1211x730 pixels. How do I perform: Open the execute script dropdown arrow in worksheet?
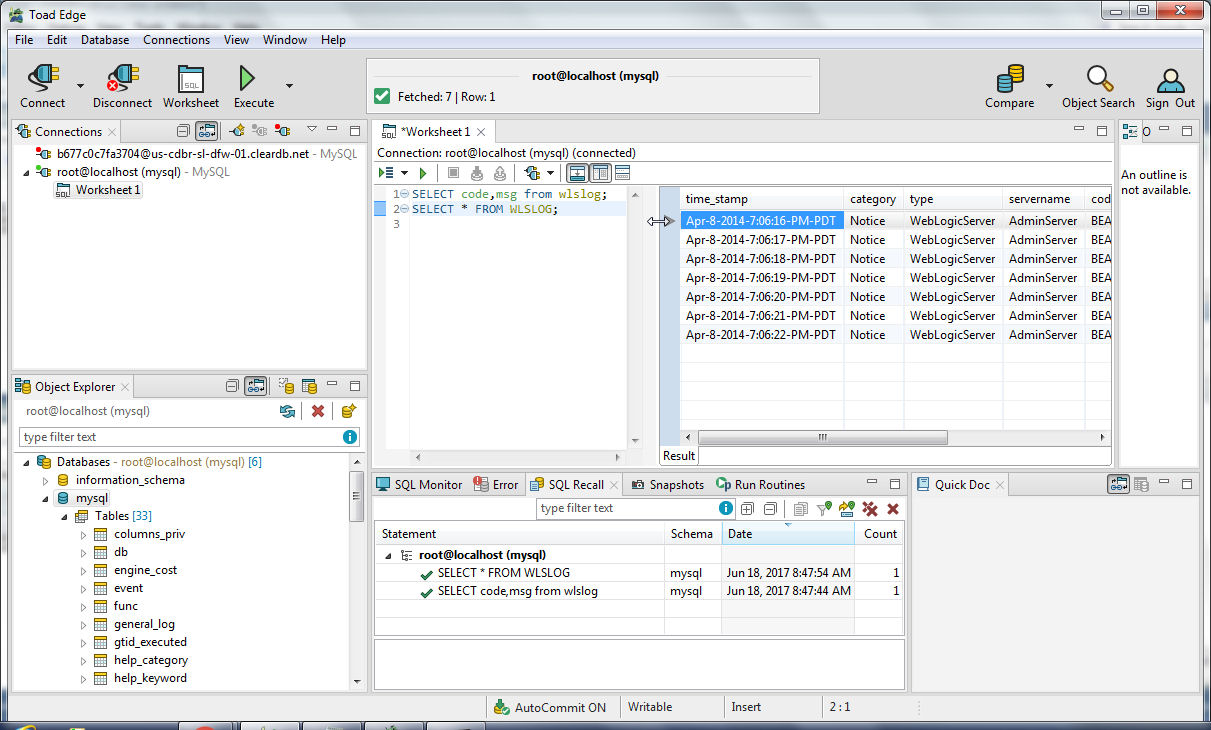click(x=404, y=173)
